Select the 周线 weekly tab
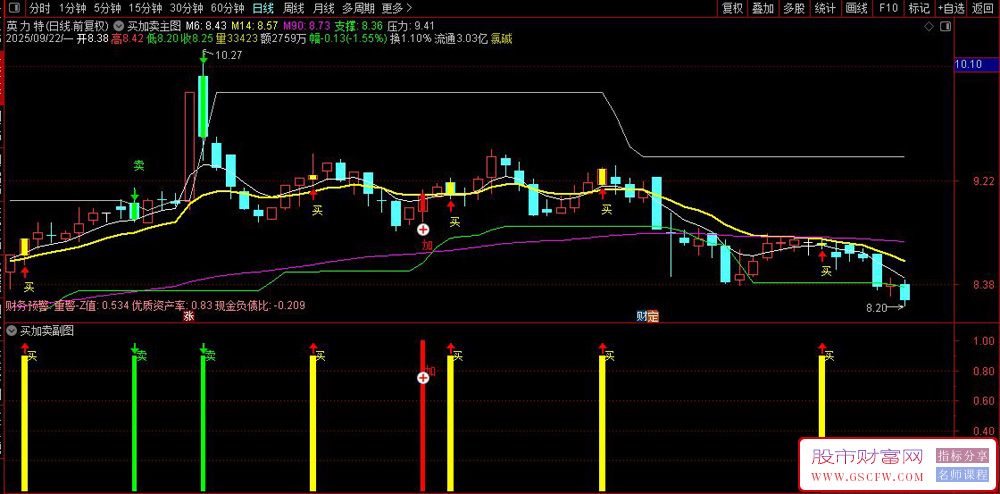This screenshot has height=494, width=1000. pos(293,8)
